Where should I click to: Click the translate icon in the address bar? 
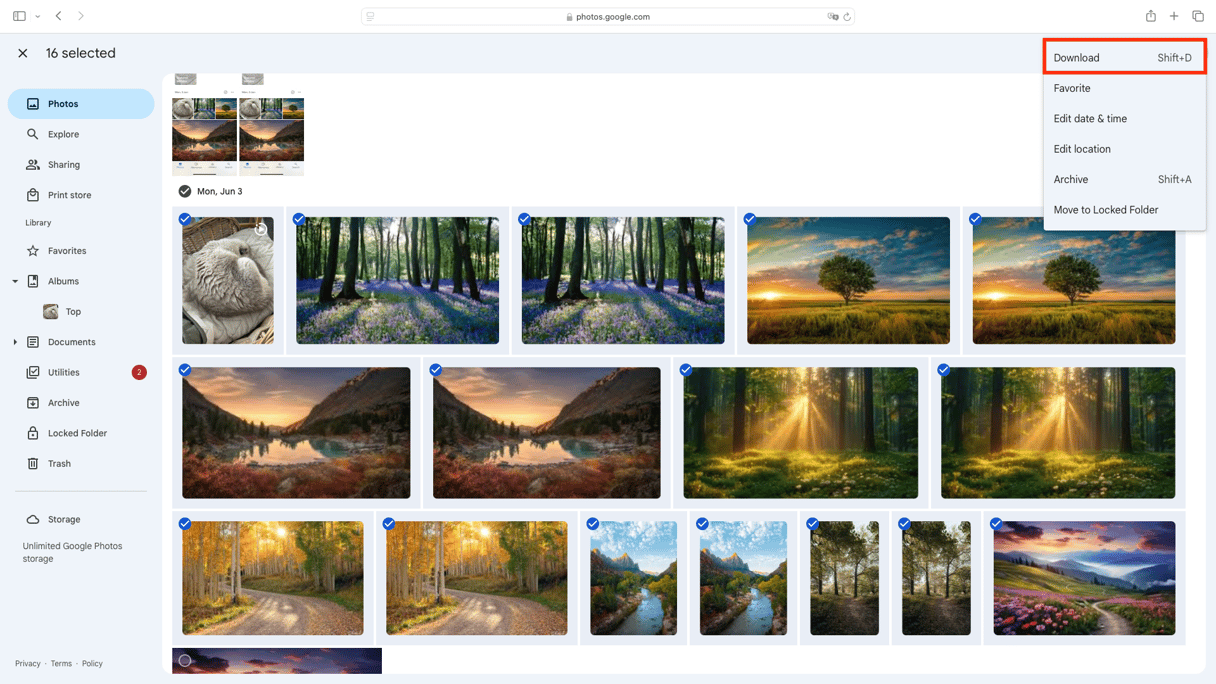[x=832, y=17]
